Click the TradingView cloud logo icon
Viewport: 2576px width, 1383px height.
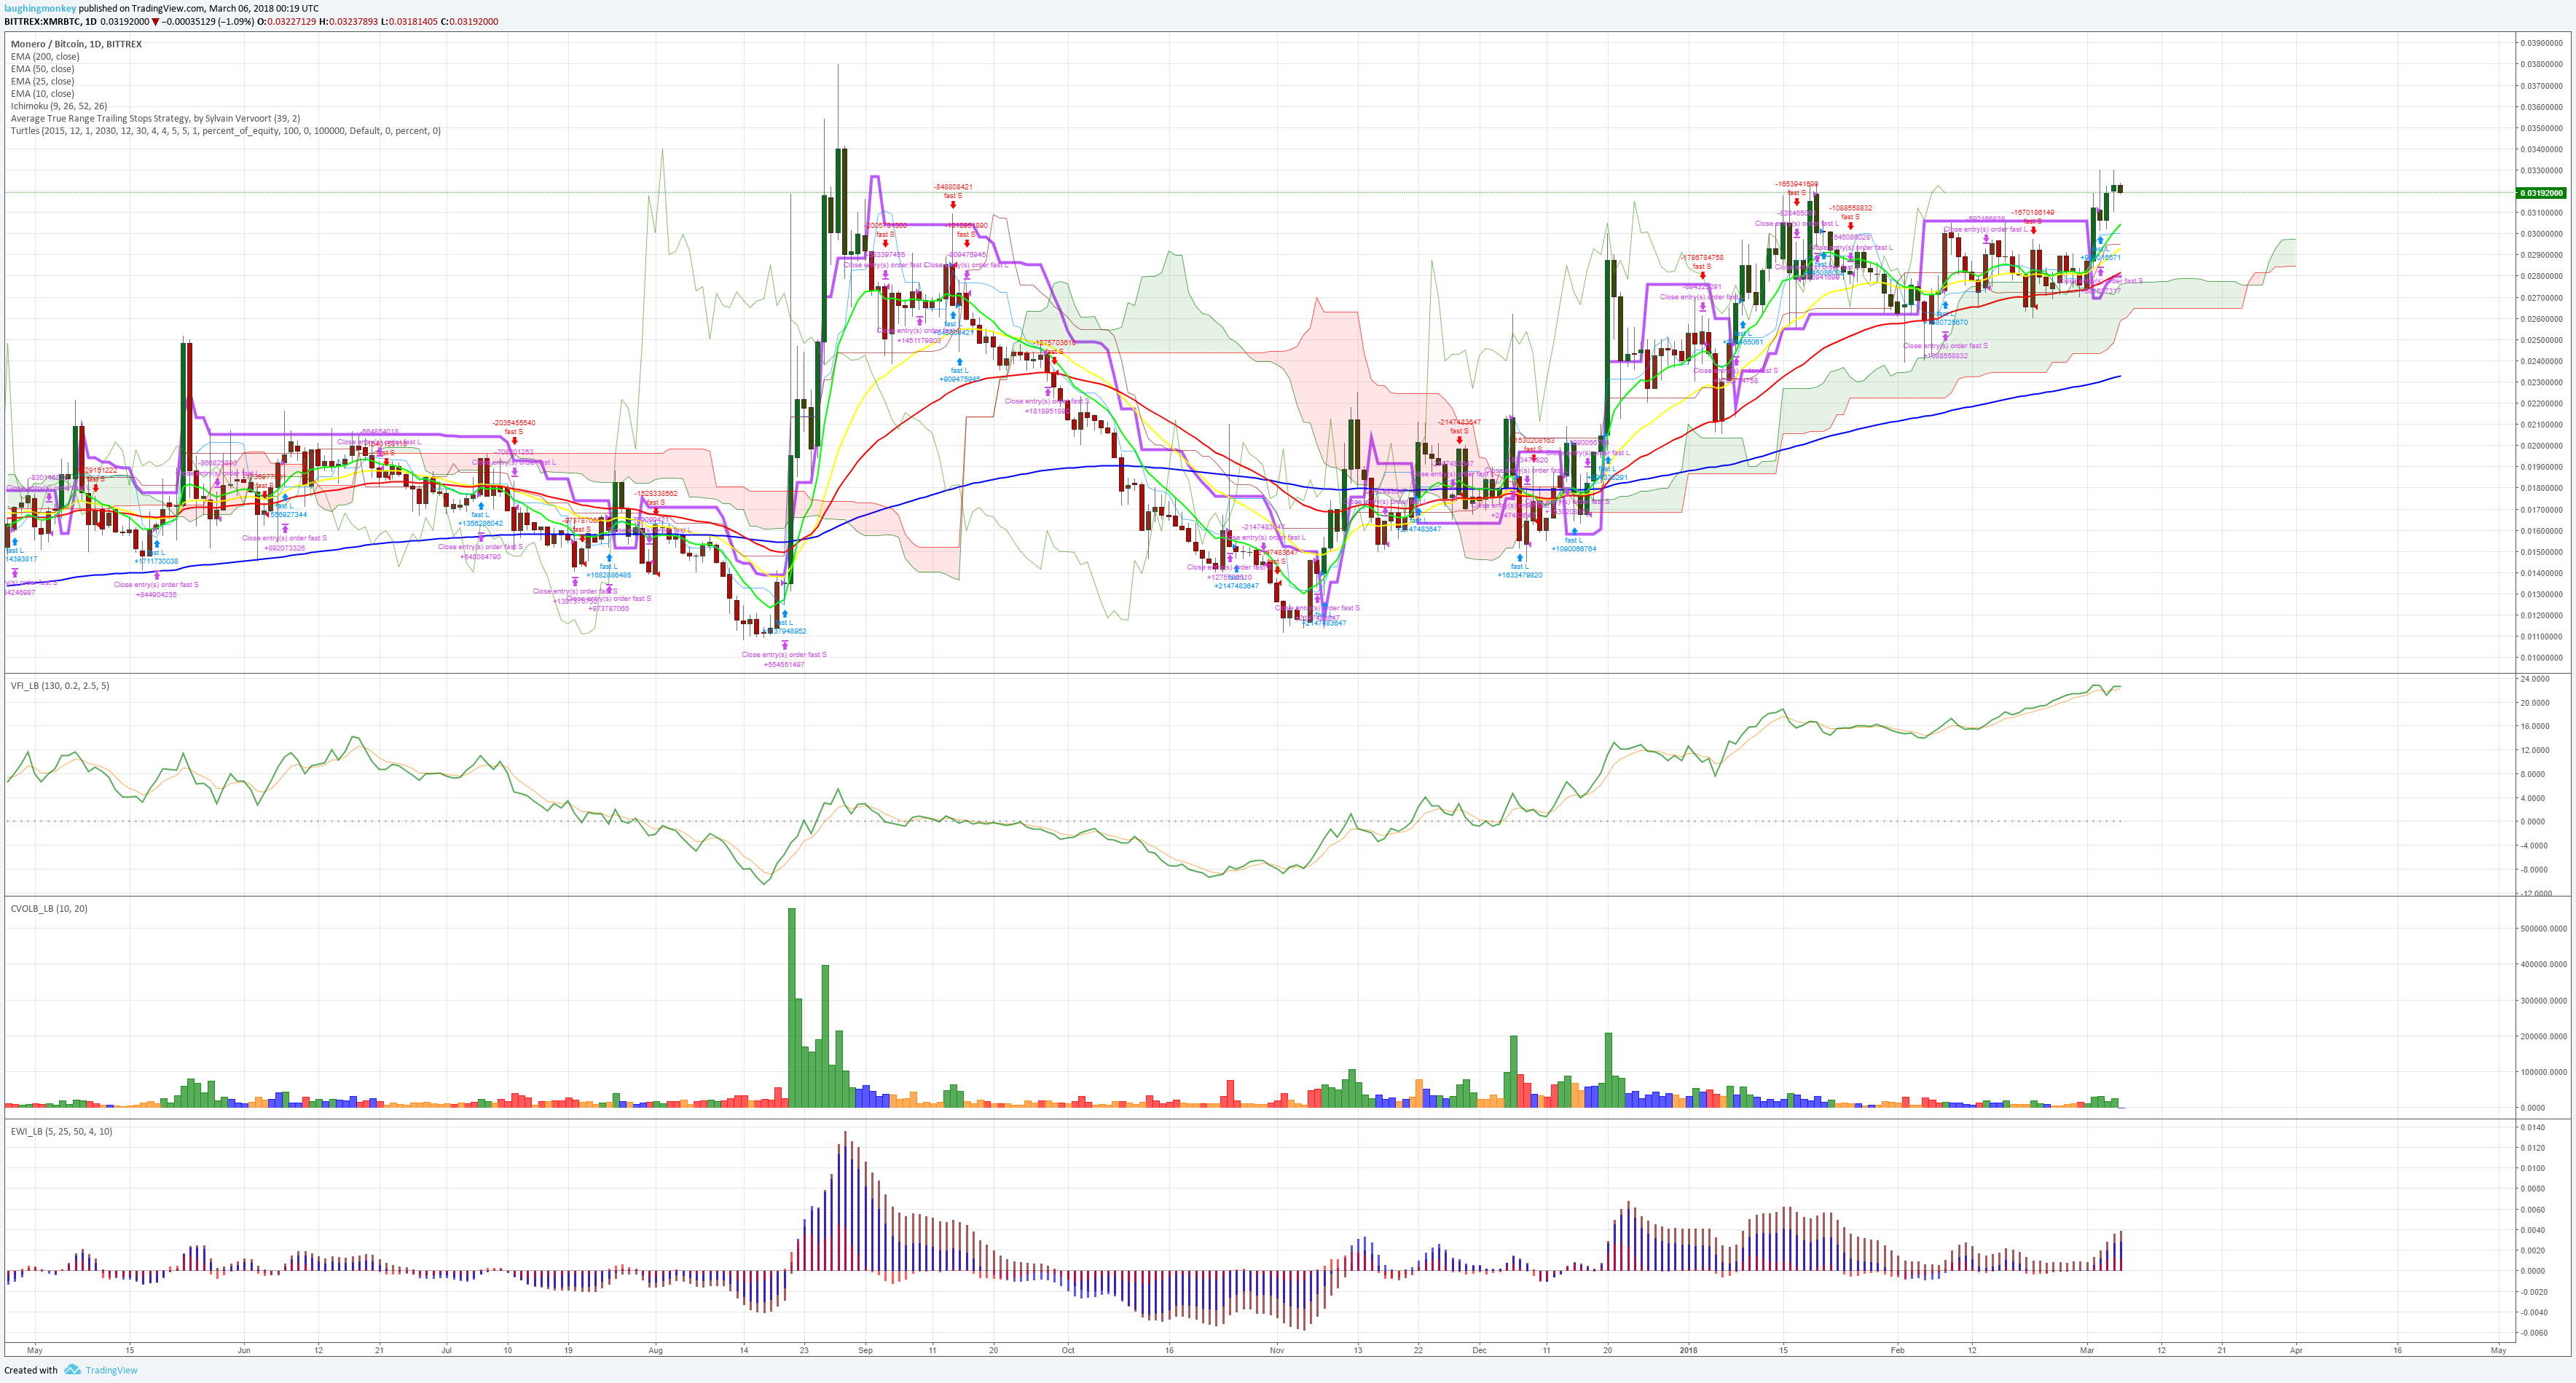[72, 1370]
